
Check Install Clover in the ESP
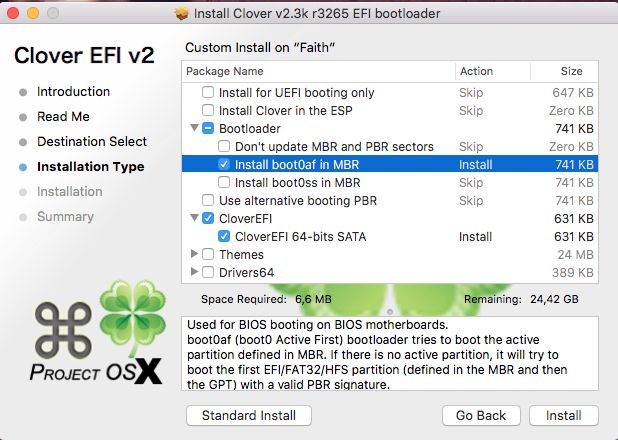(208, 110)
